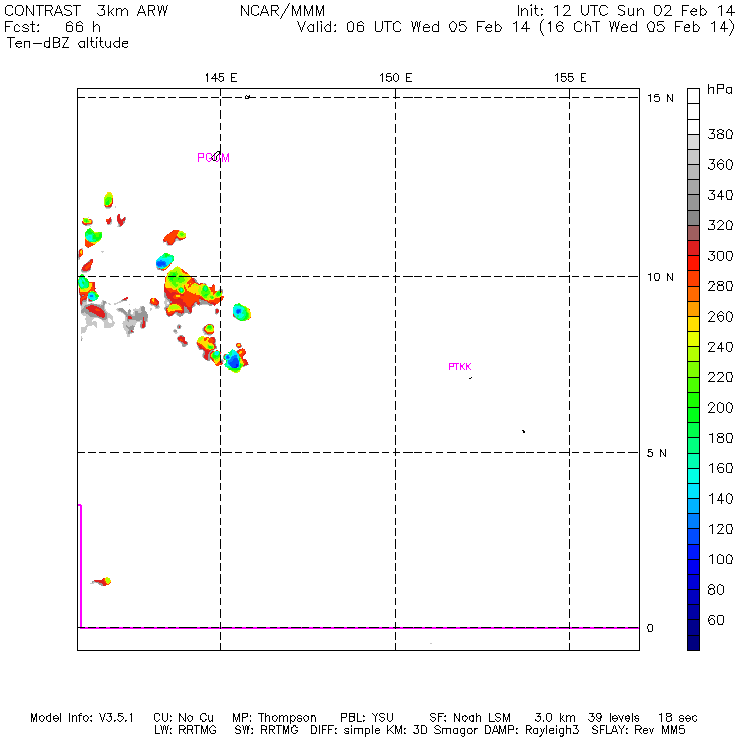Image resolution: width=740 pixels, height=740 pixels.
Task: Click the 'SF: Noah LSM' text
Action: (470, 718)
